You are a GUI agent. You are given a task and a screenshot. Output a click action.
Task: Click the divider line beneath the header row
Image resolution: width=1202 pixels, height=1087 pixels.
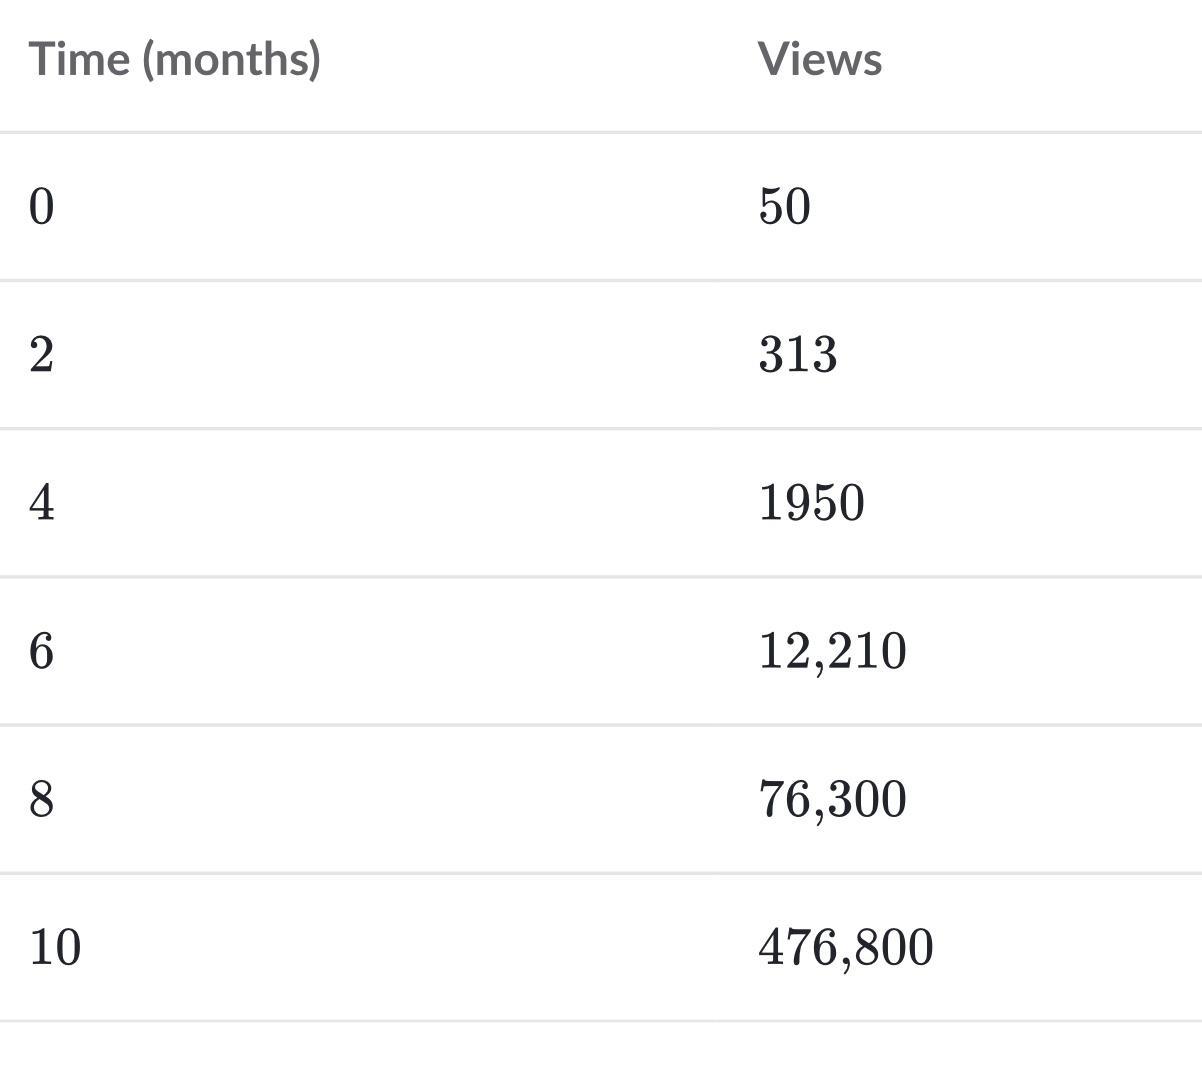click(x=601, y=131)
